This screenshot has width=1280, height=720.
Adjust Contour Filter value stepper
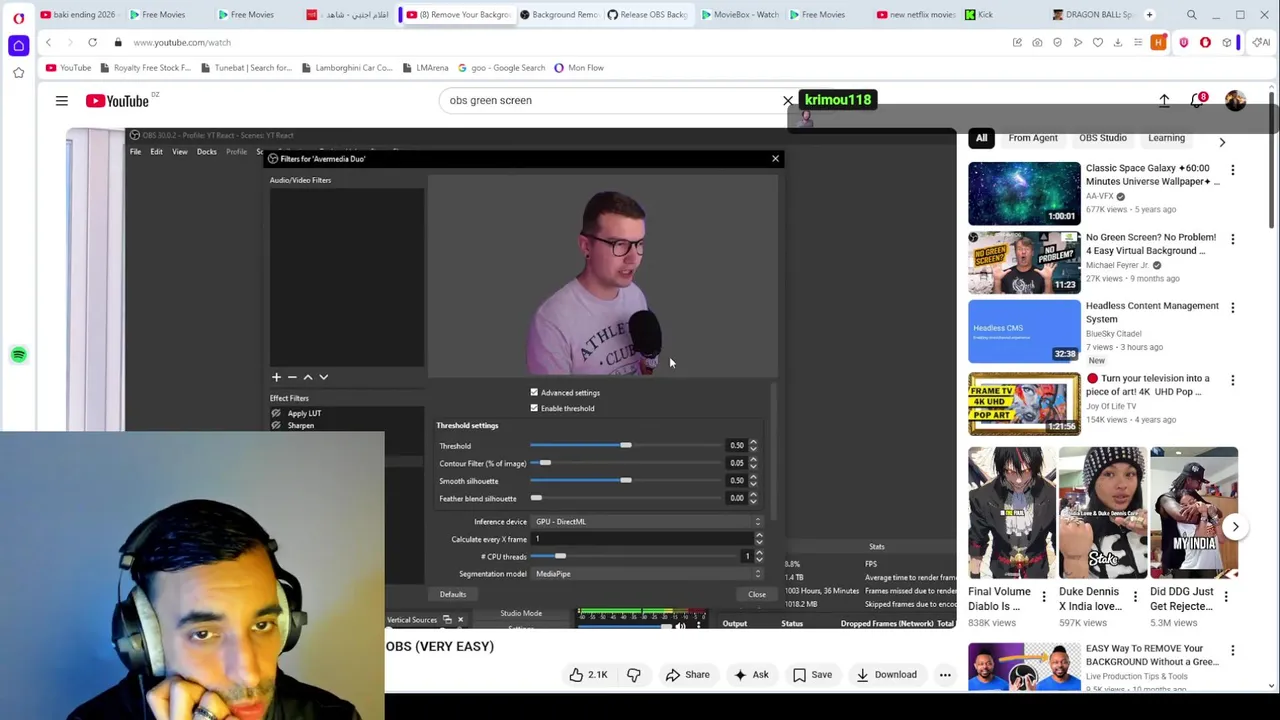(753, 463)
